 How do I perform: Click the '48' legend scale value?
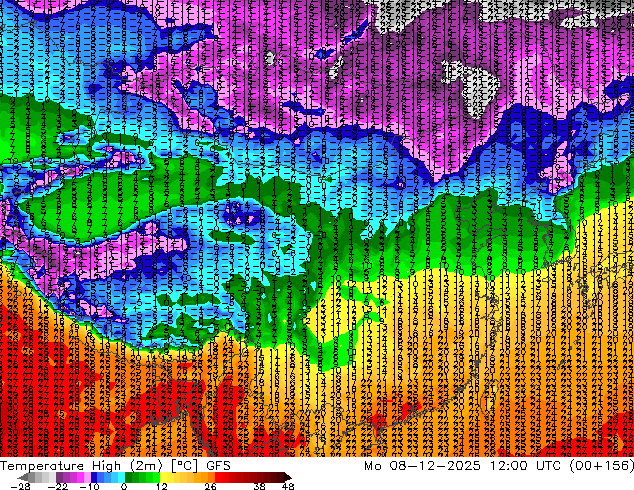click(x=288, y=486)
